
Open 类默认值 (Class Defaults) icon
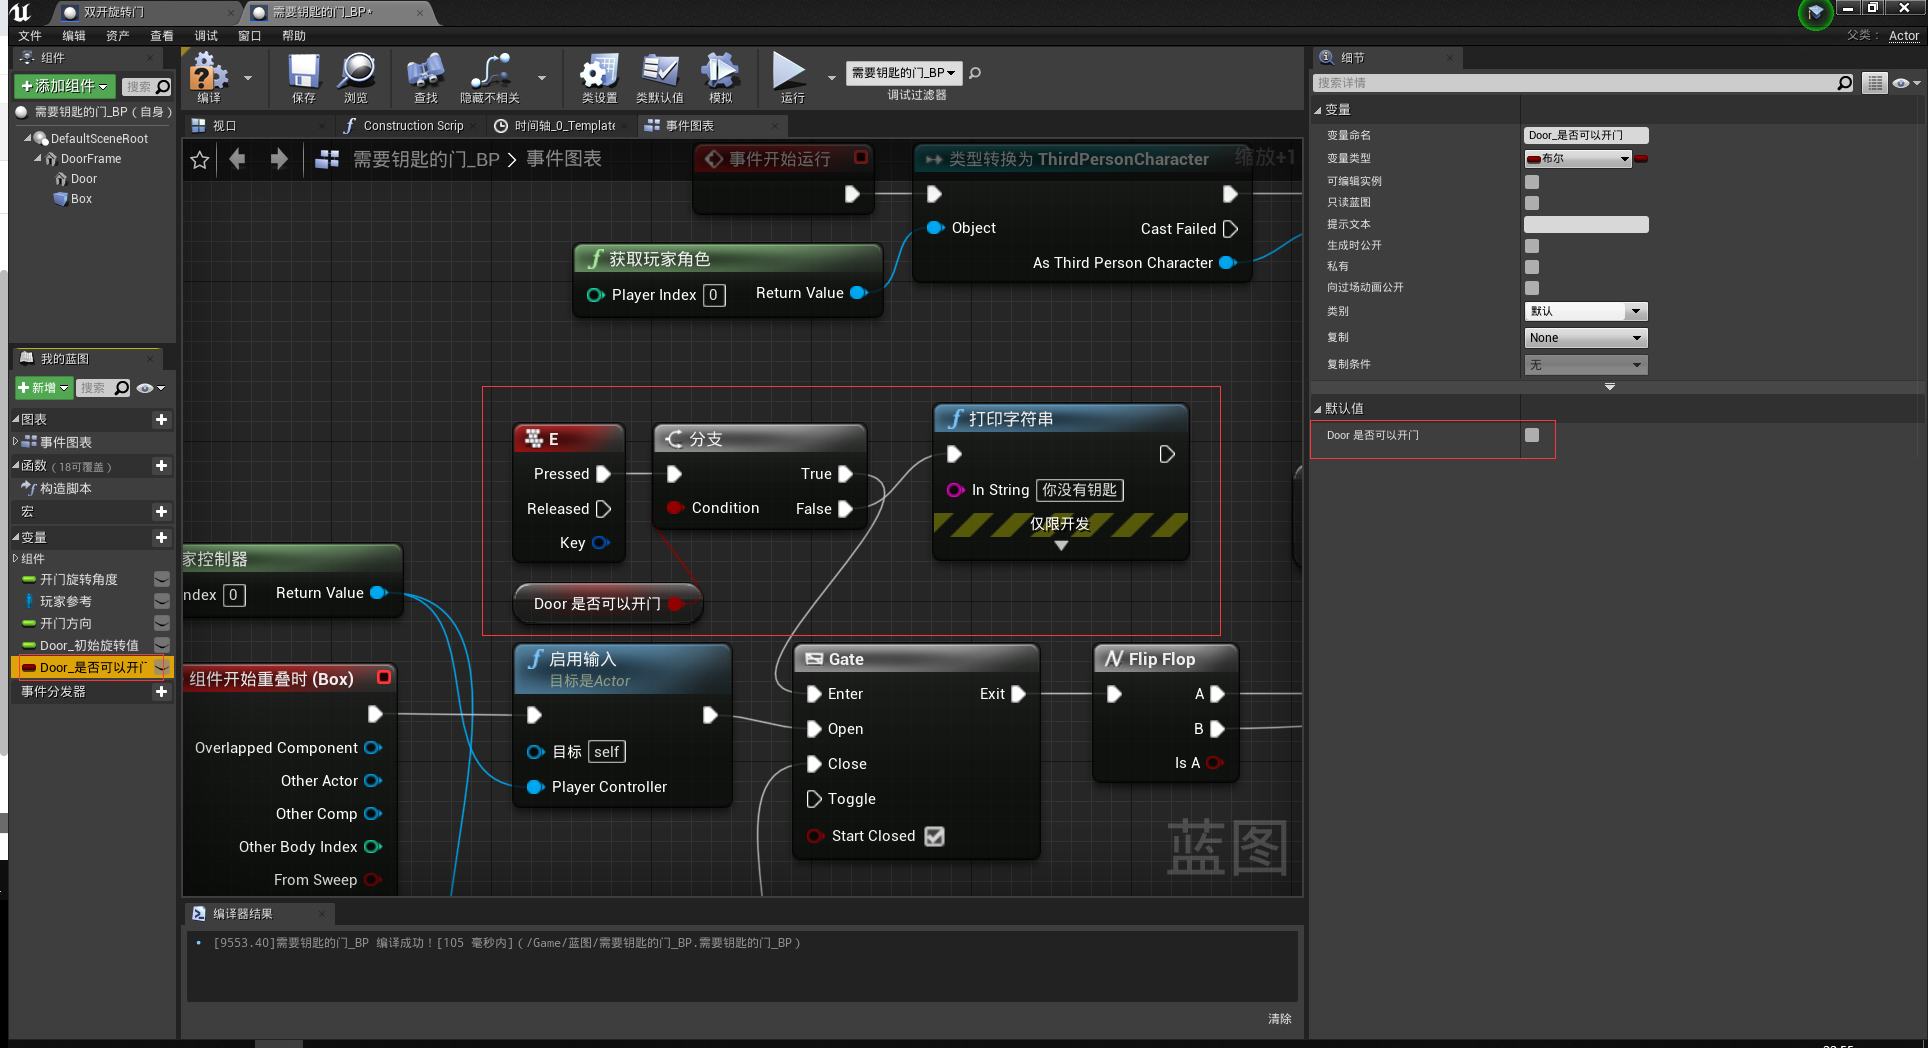pyautogui.click(x=660, y=78)
